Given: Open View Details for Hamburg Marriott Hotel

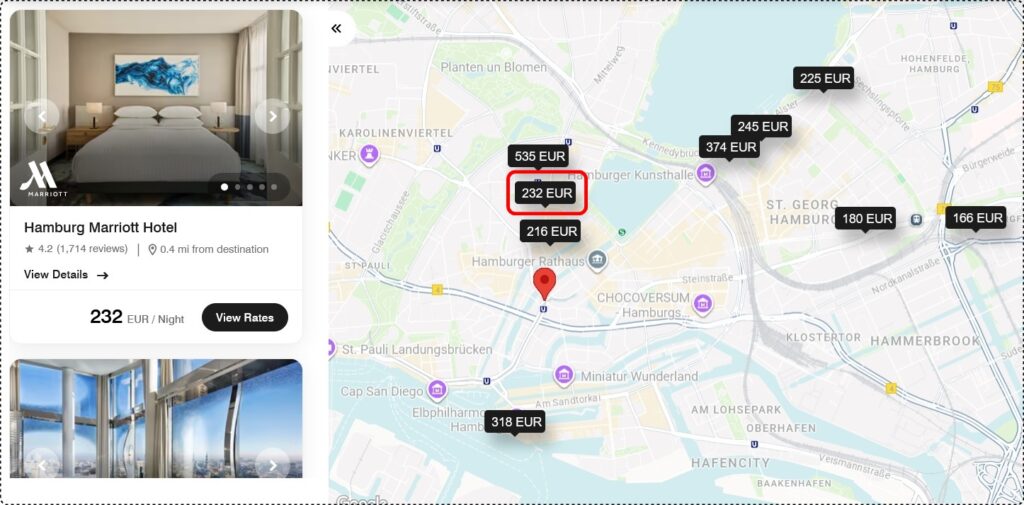Looking at the screenshot, I should (66, 275).
